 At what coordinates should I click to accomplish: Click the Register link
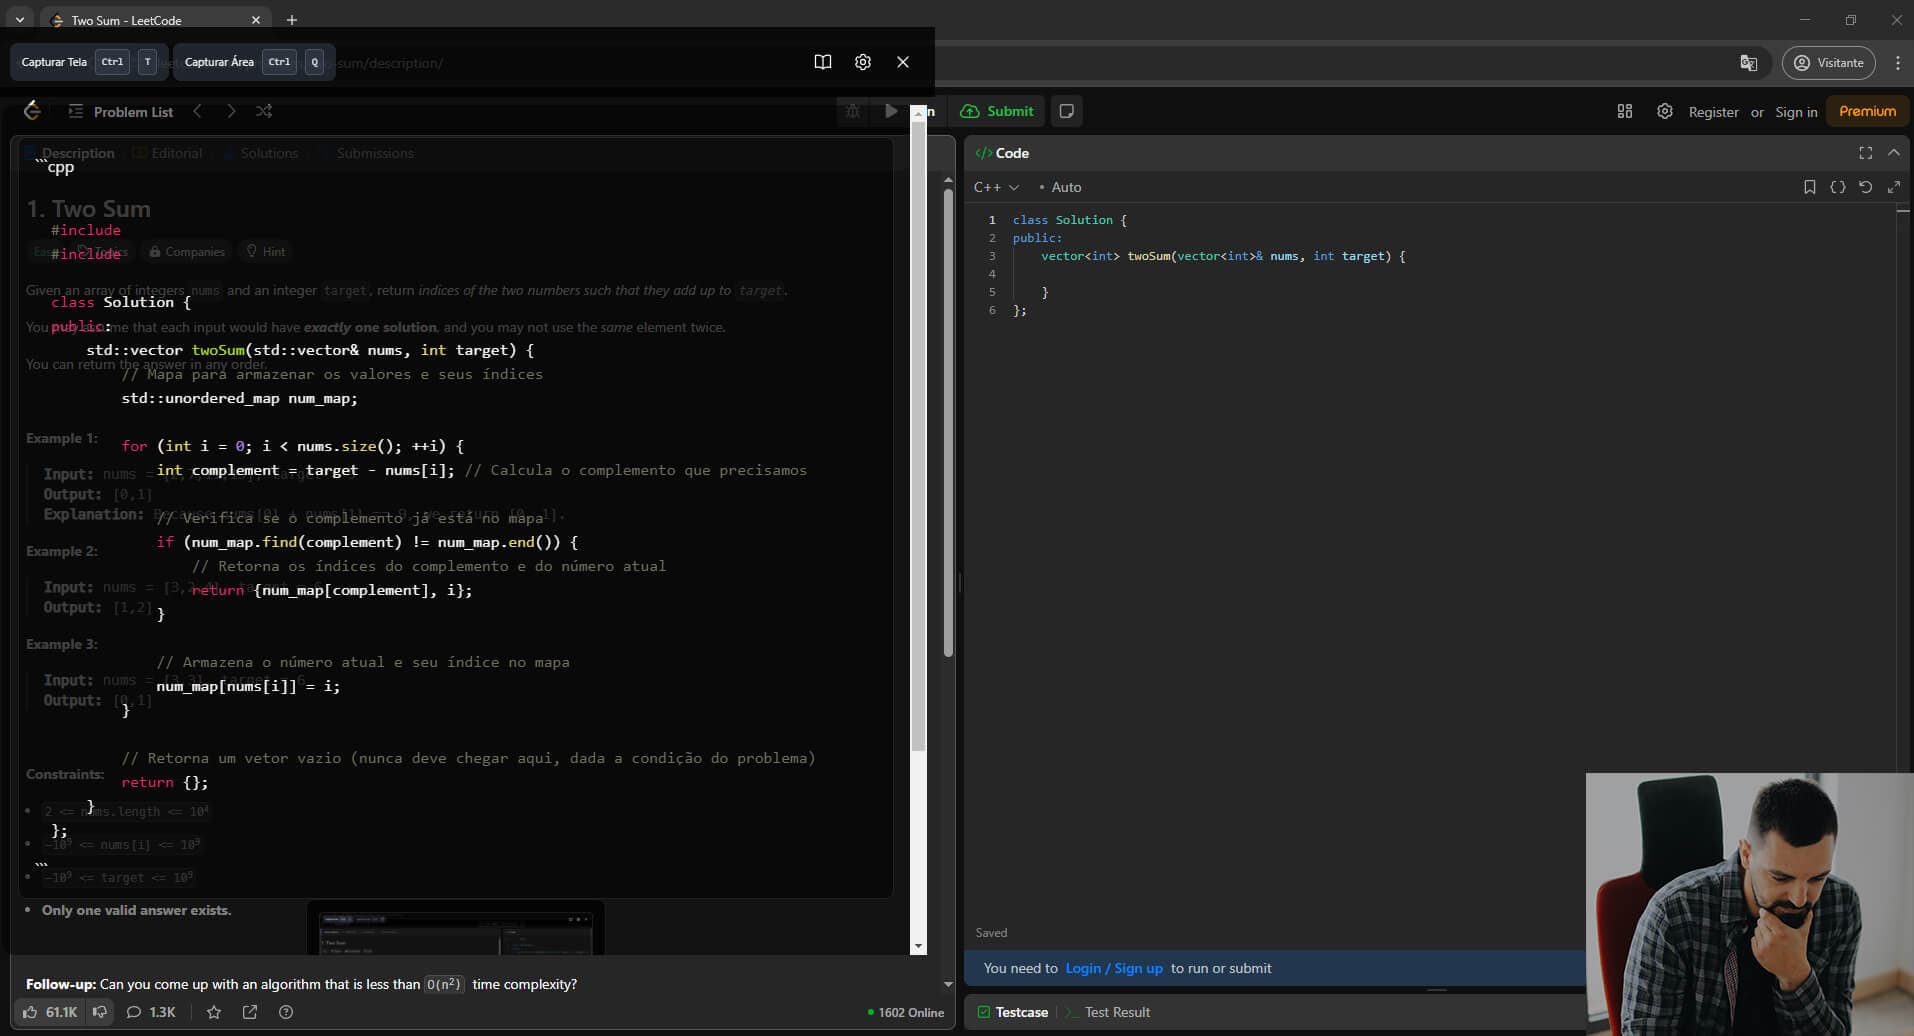(1713, 112)
